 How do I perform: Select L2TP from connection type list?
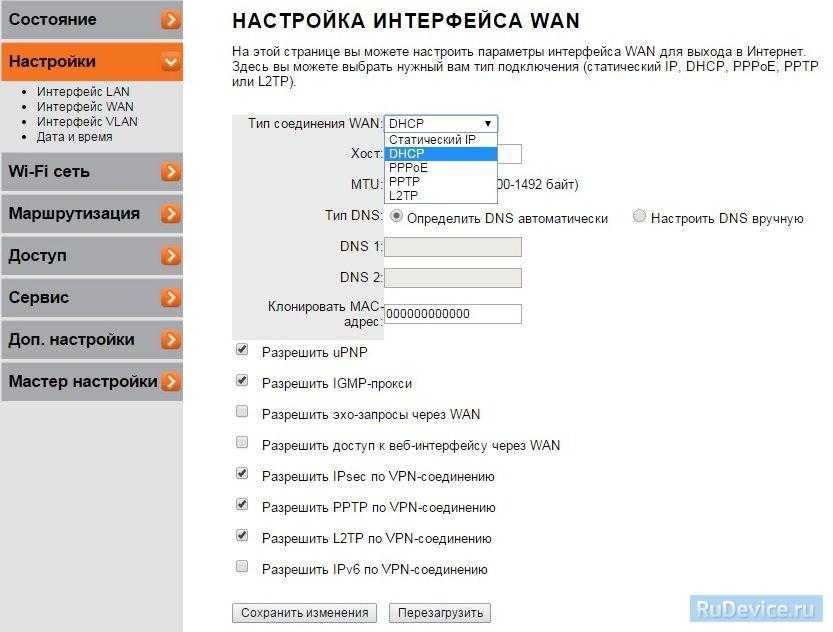[x=440, y=195]
